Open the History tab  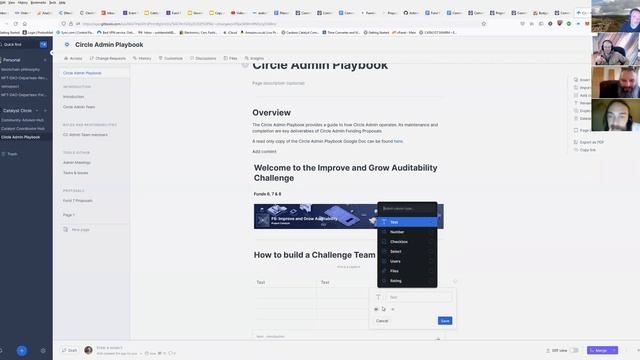pos(142,58)
